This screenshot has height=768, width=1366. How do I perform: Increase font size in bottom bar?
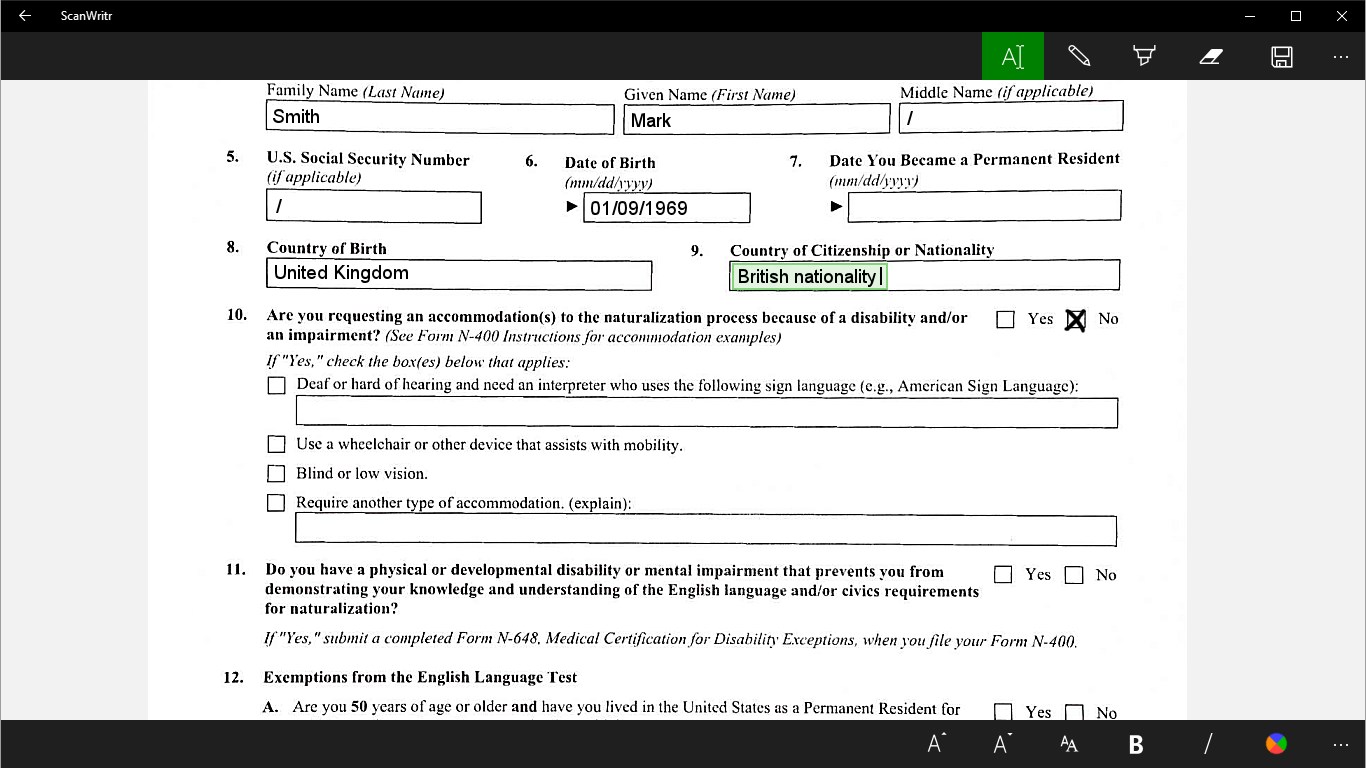(937, 743)
